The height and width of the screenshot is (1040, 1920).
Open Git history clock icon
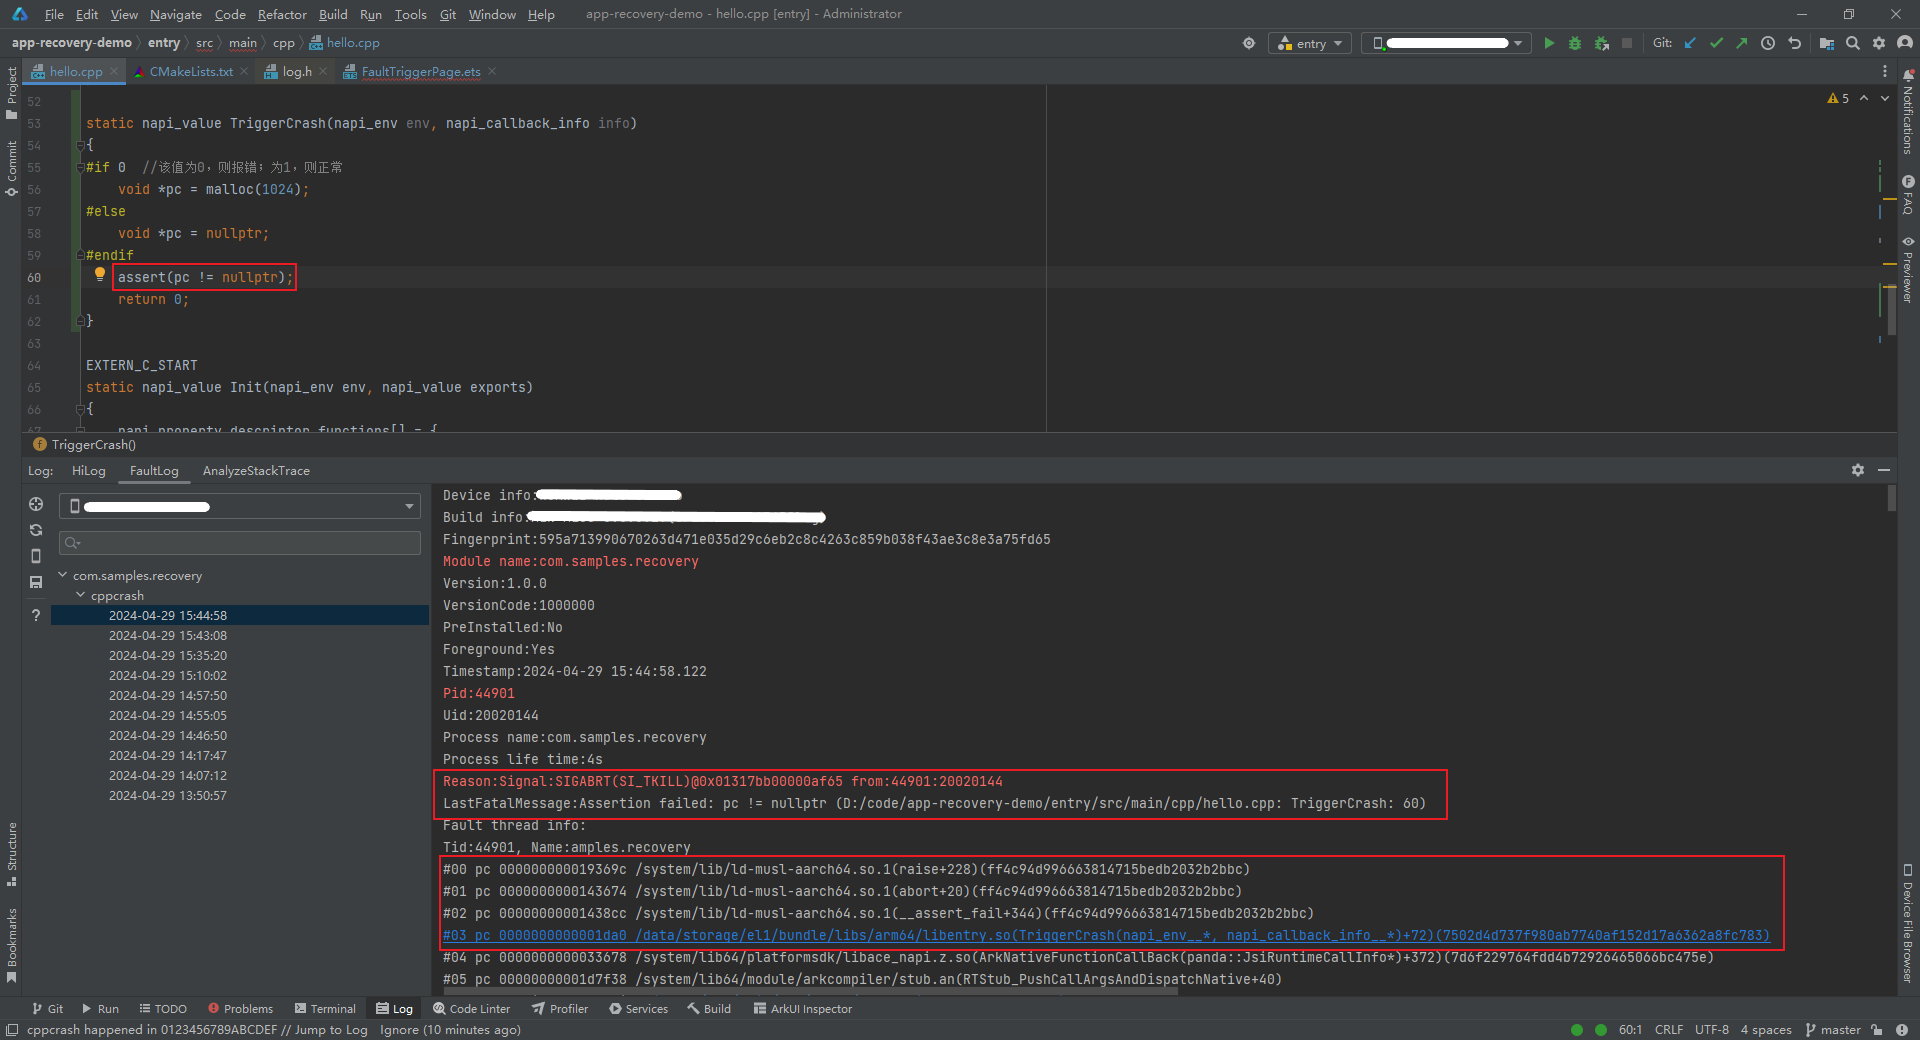point(1768,43)
